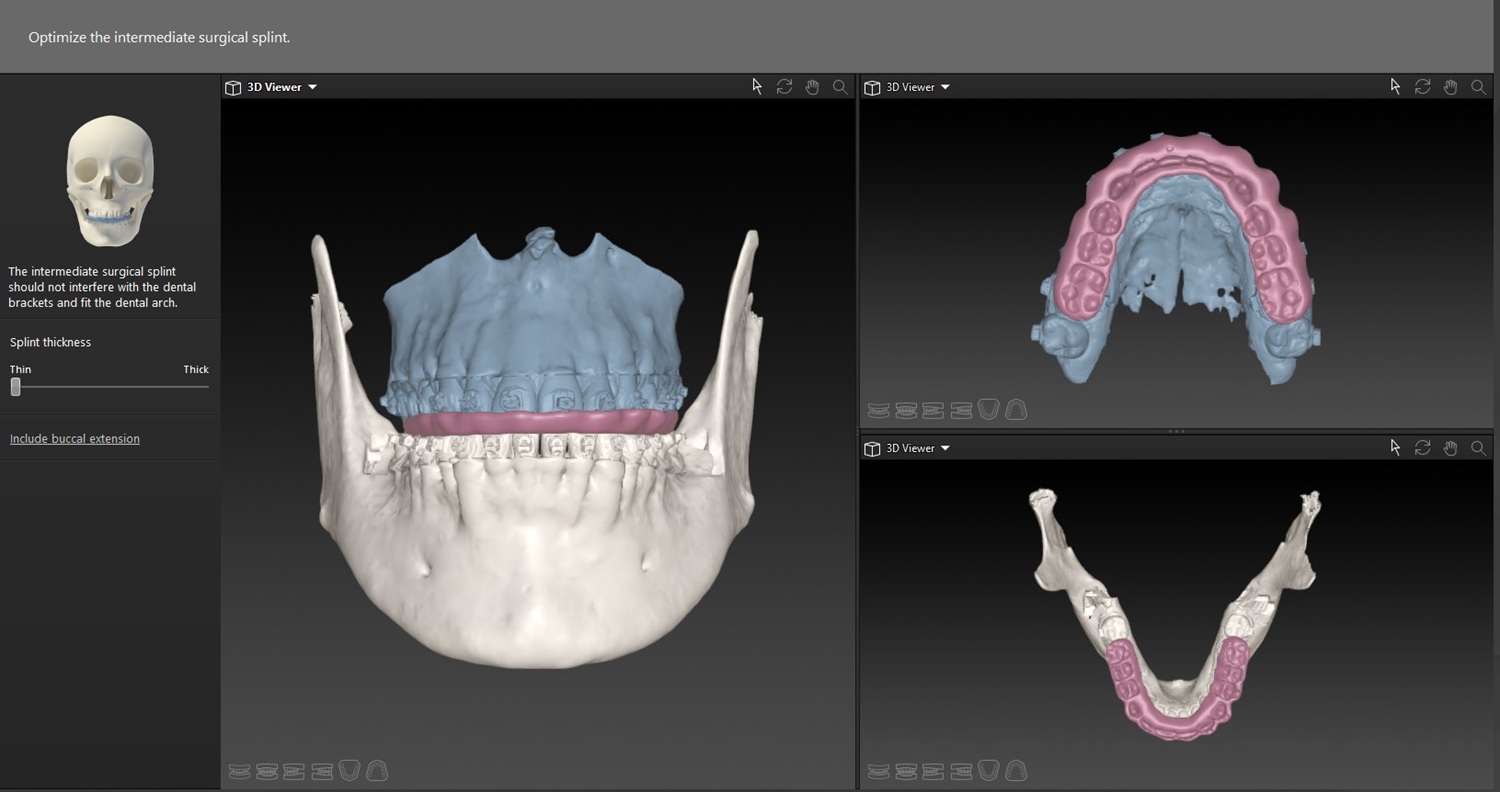
Task: Select the rotate tool in the main front viewer
Action: [x=784, y=87]
